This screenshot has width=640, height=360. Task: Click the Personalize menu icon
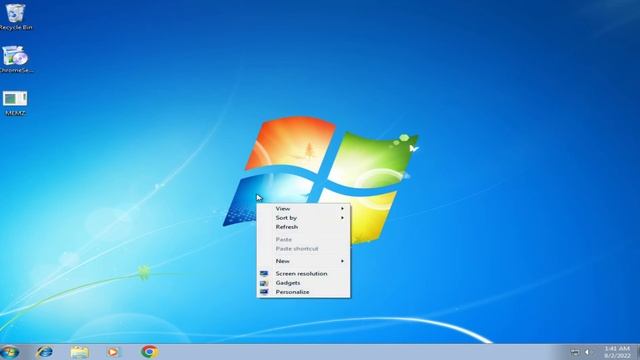pyautogui.click(x=264, y=292)
